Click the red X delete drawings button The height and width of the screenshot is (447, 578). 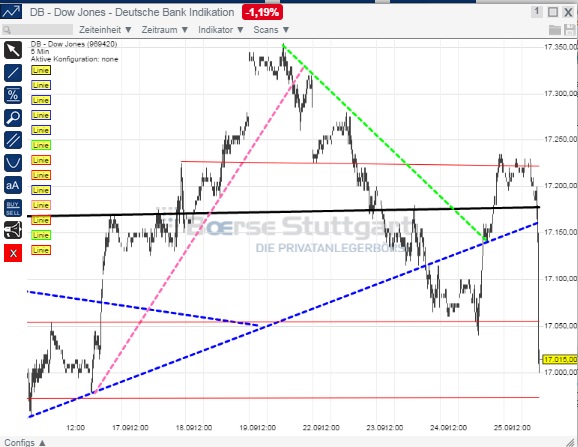click(13, 253)
